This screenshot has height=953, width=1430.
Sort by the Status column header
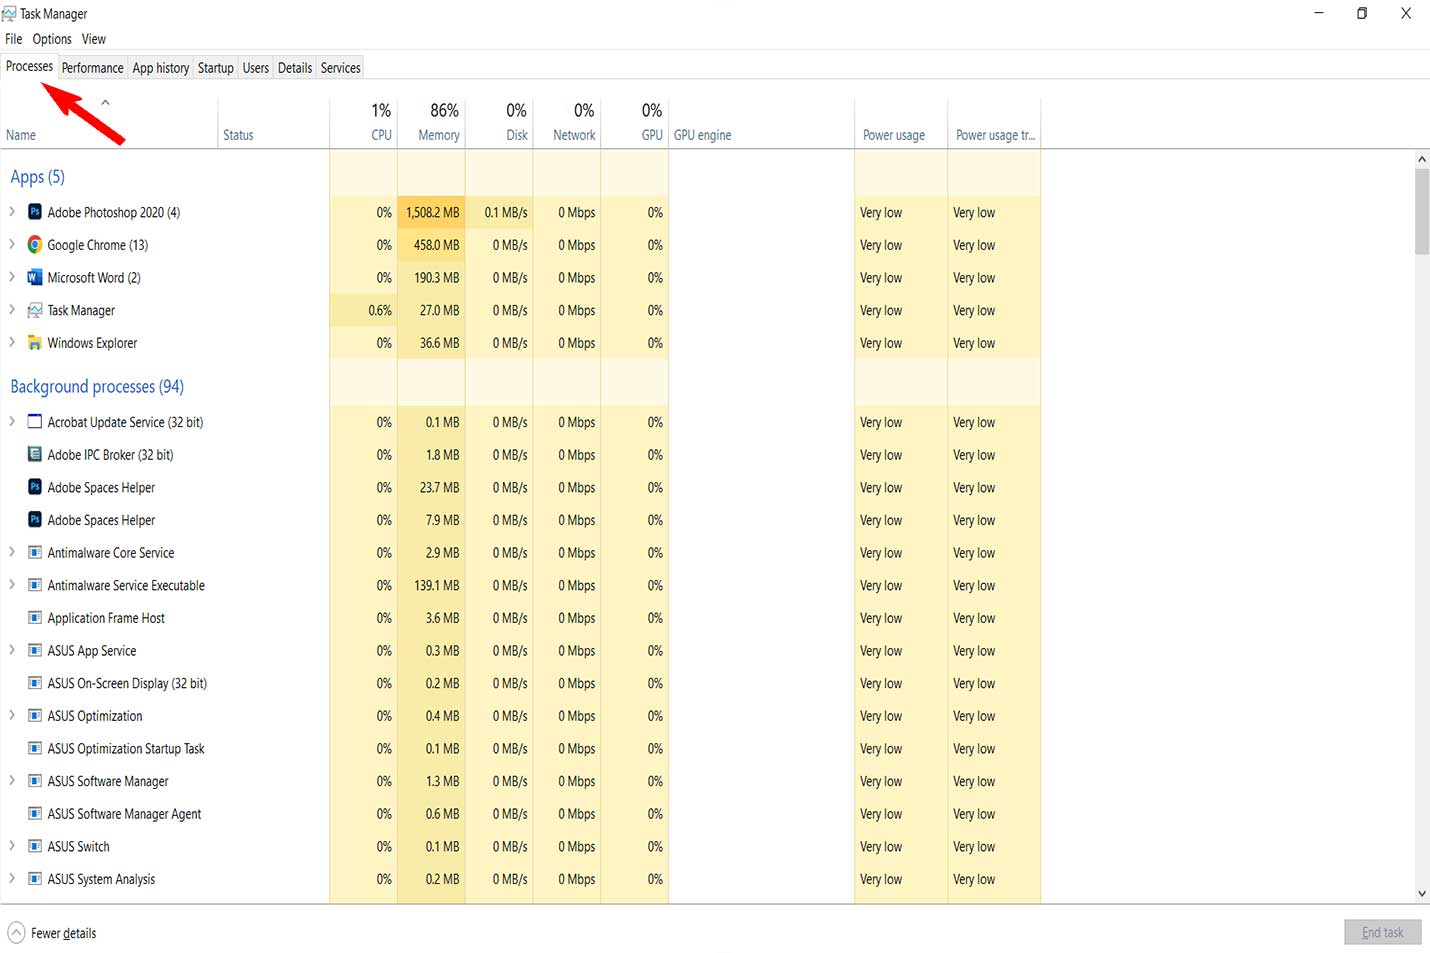274,124
